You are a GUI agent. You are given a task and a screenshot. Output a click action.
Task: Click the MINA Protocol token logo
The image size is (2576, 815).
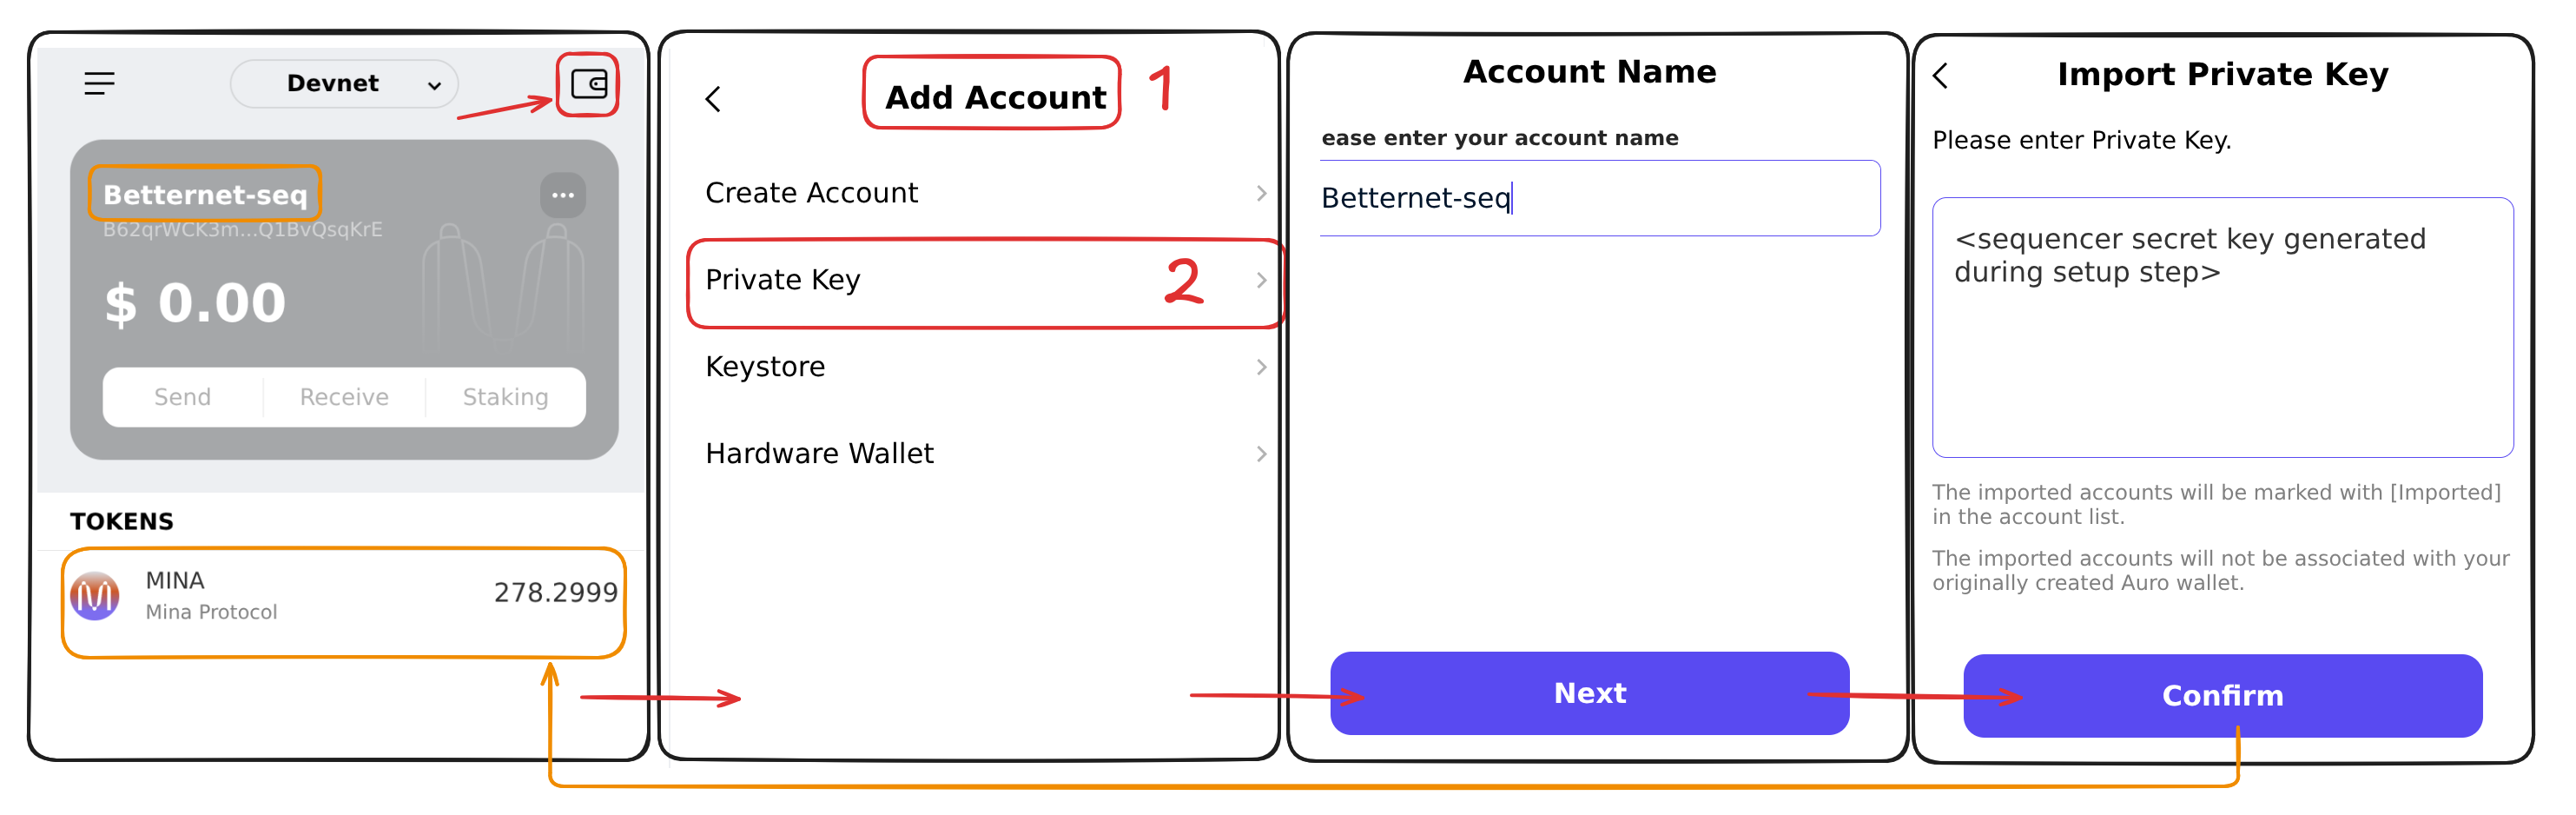pyautogui.click(x=95, y=595)
